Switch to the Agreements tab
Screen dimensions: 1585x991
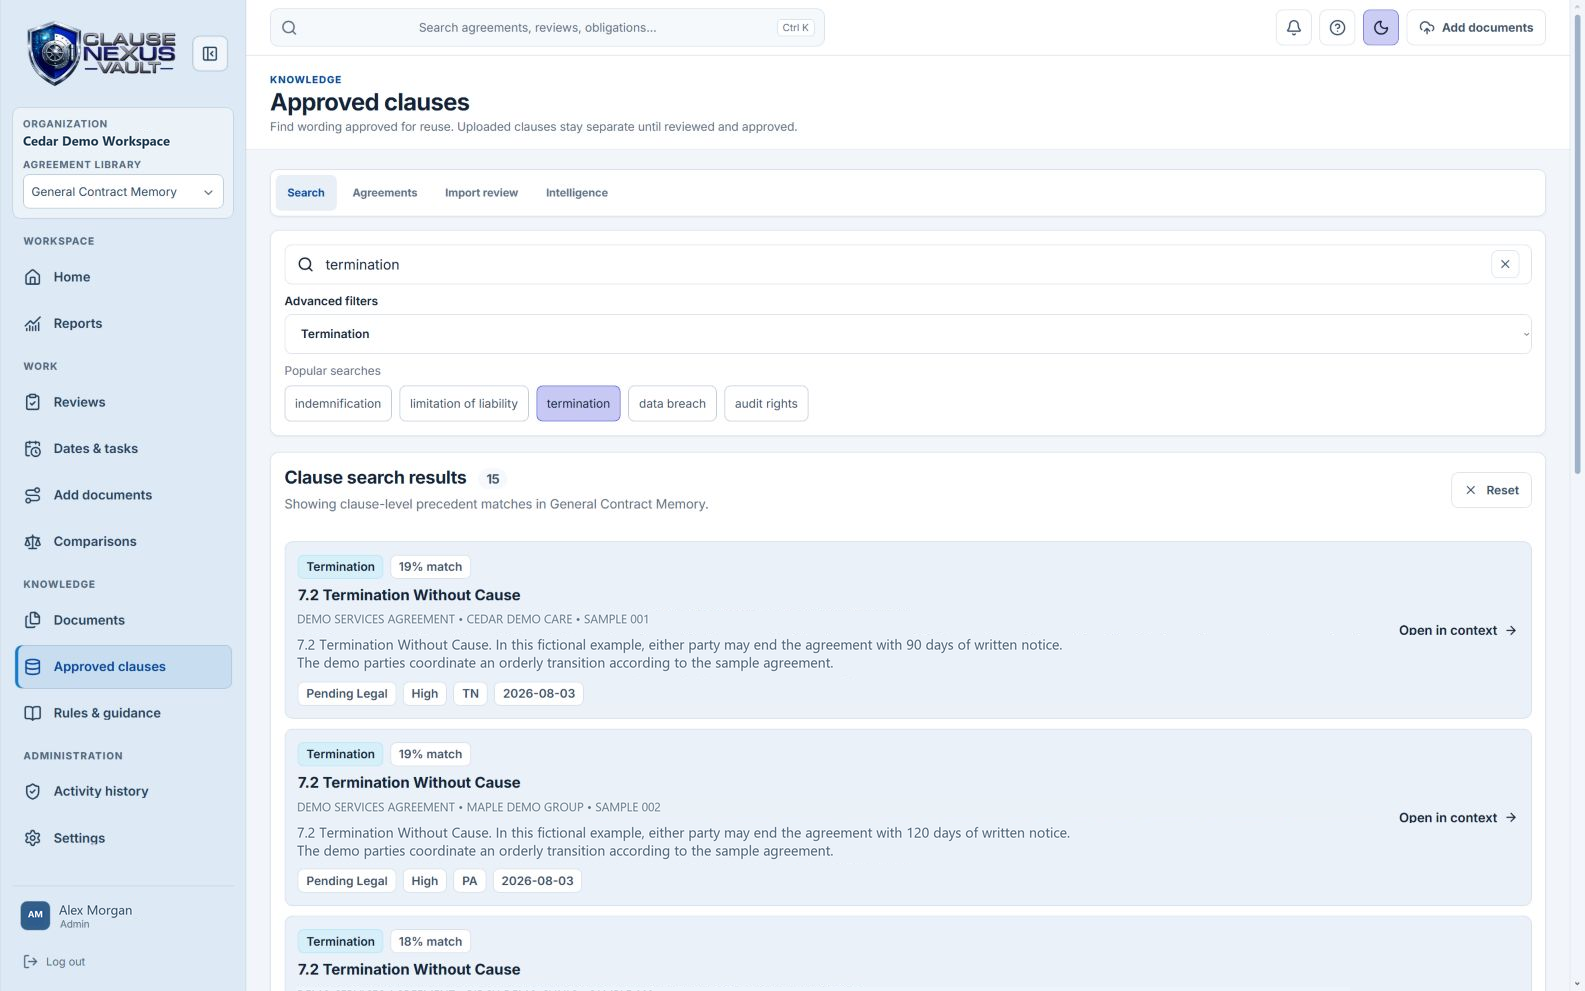point(384,193)
